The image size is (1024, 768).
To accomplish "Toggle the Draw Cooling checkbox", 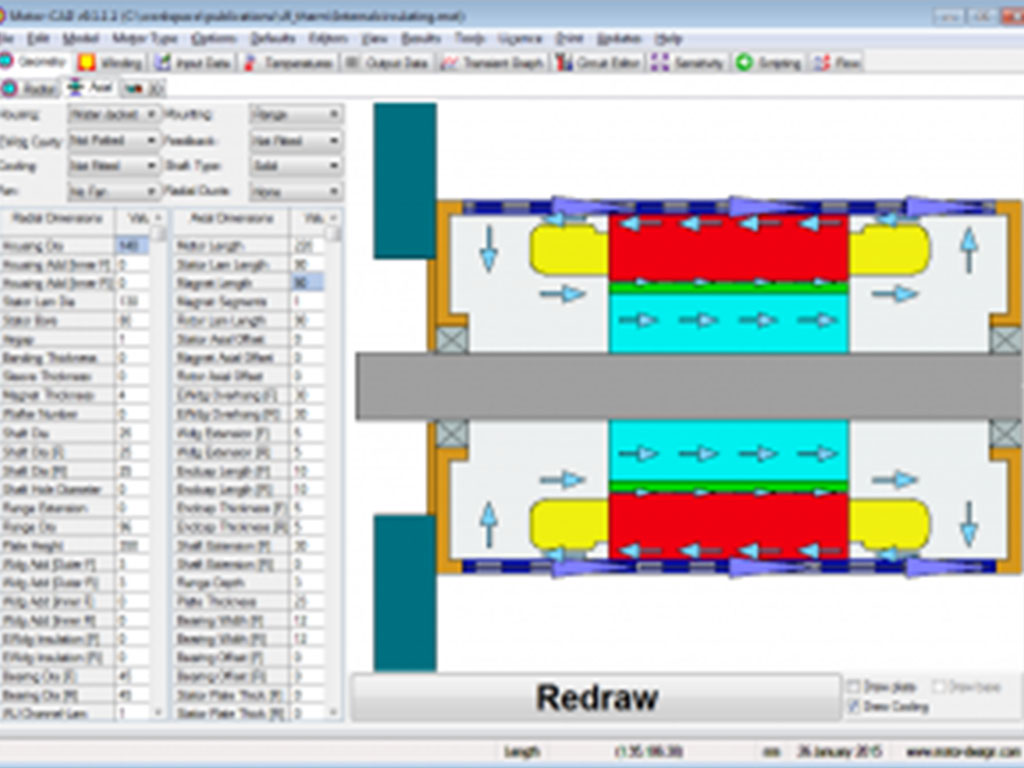I will coord(853,707).
